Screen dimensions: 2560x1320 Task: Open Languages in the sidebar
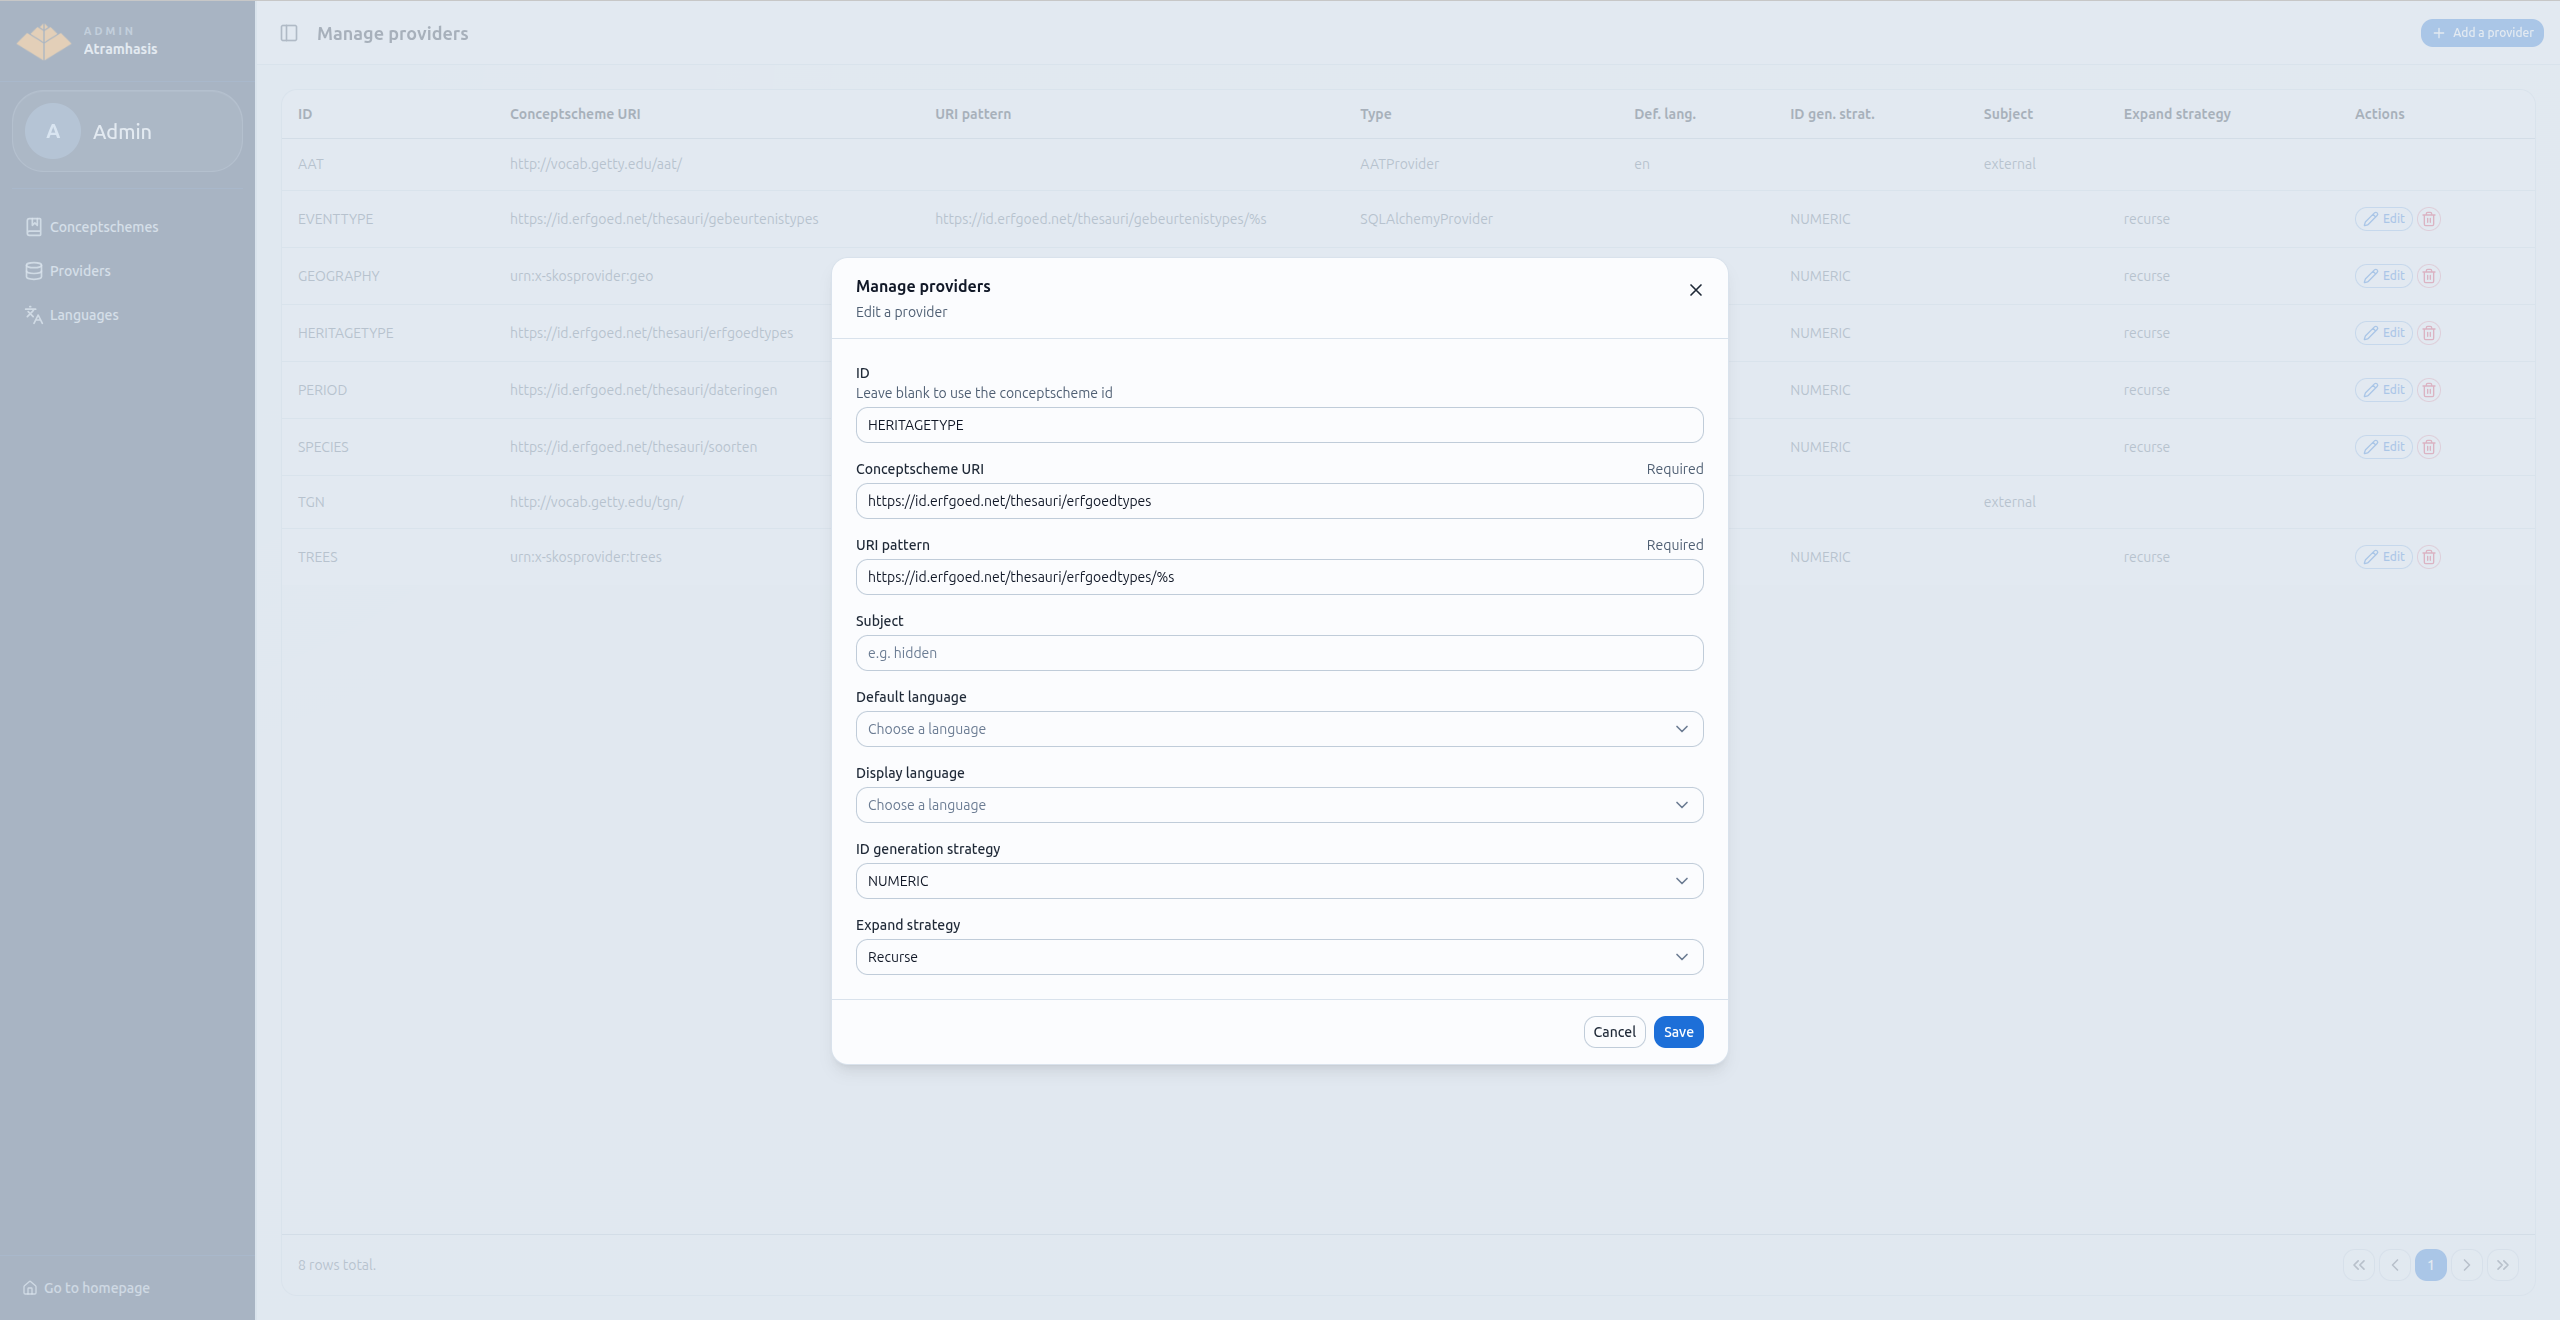pos(84,315)
